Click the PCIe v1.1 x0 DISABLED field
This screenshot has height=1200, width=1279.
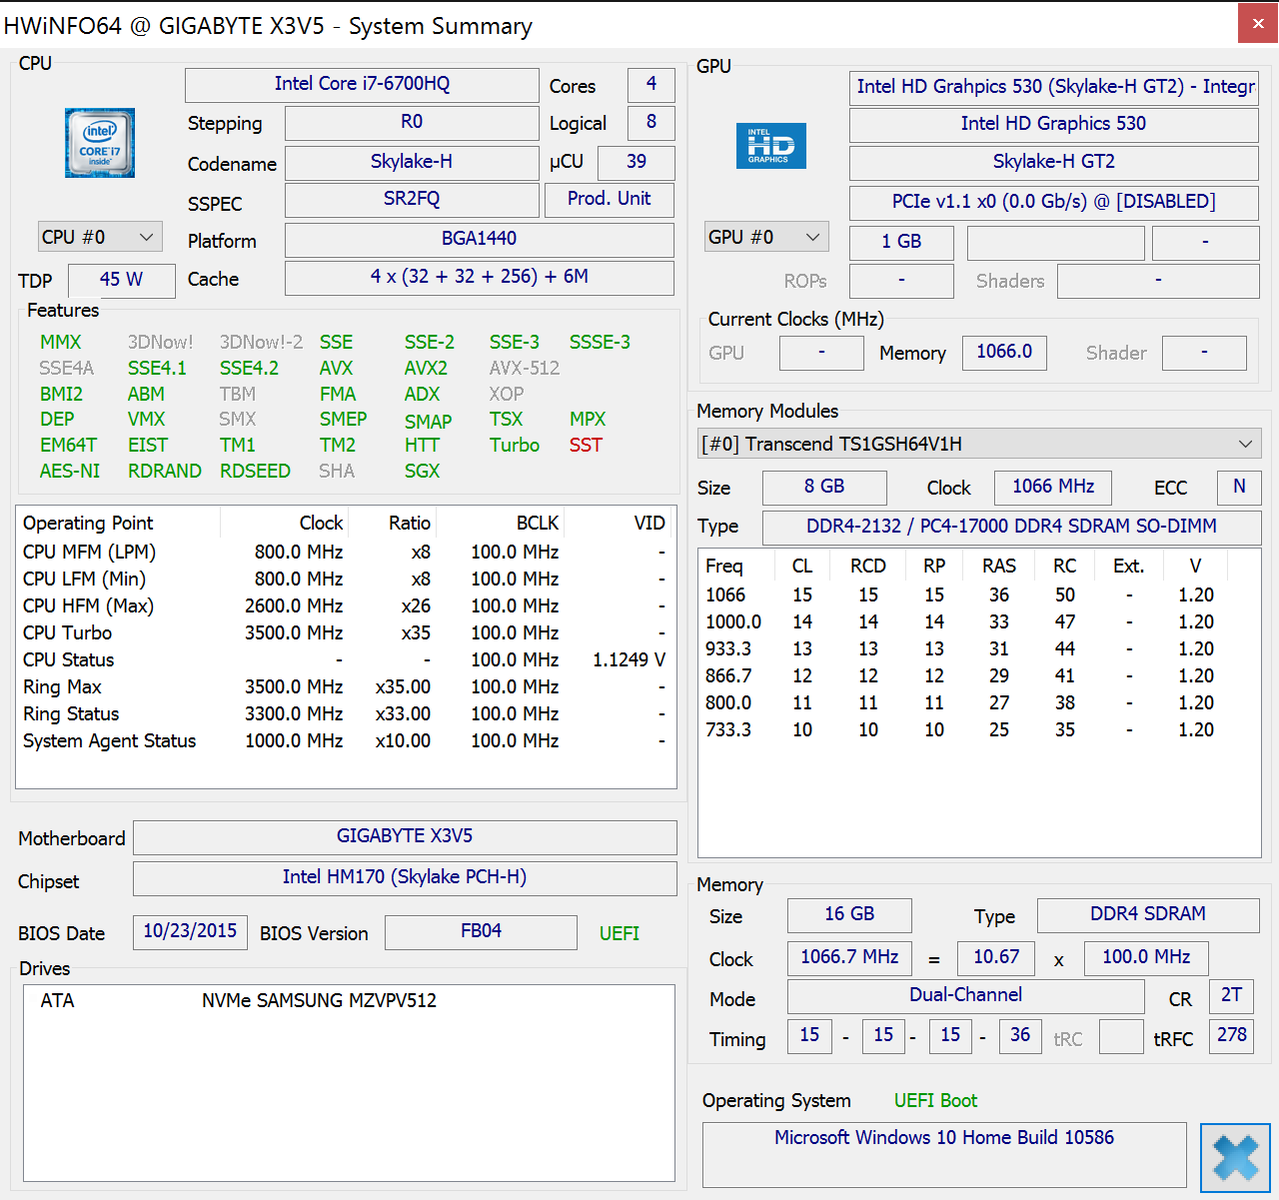coord(1054,203)
